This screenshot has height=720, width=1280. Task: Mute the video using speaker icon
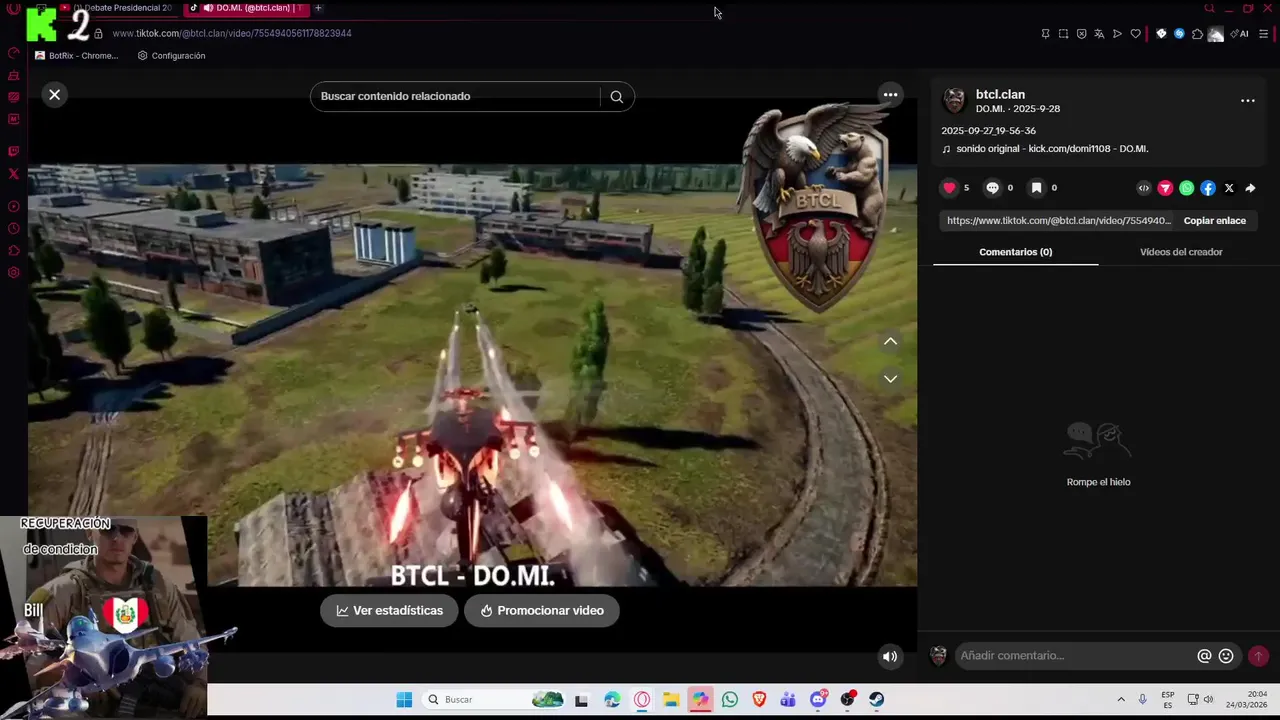[890, 657]
